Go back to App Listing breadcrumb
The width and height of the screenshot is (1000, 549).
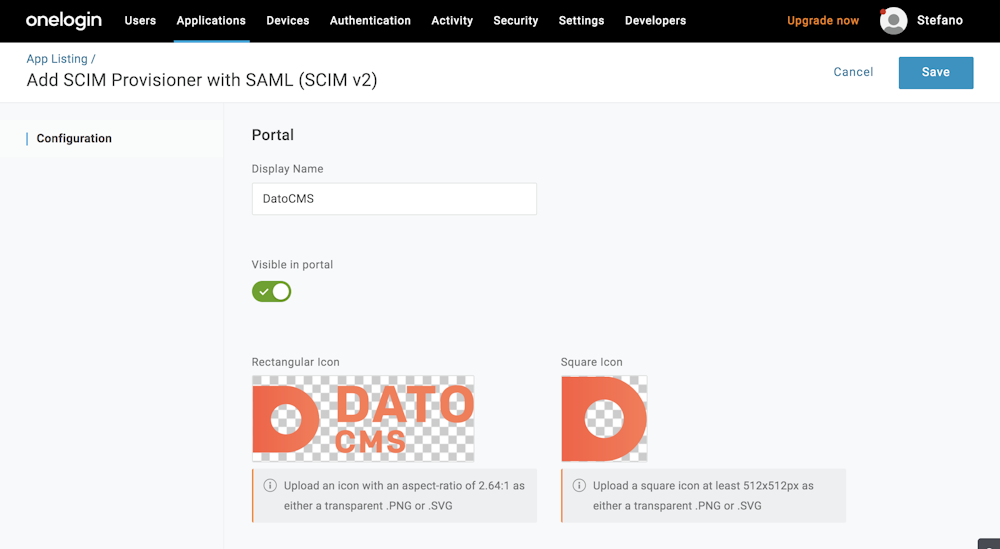[57, 59]
